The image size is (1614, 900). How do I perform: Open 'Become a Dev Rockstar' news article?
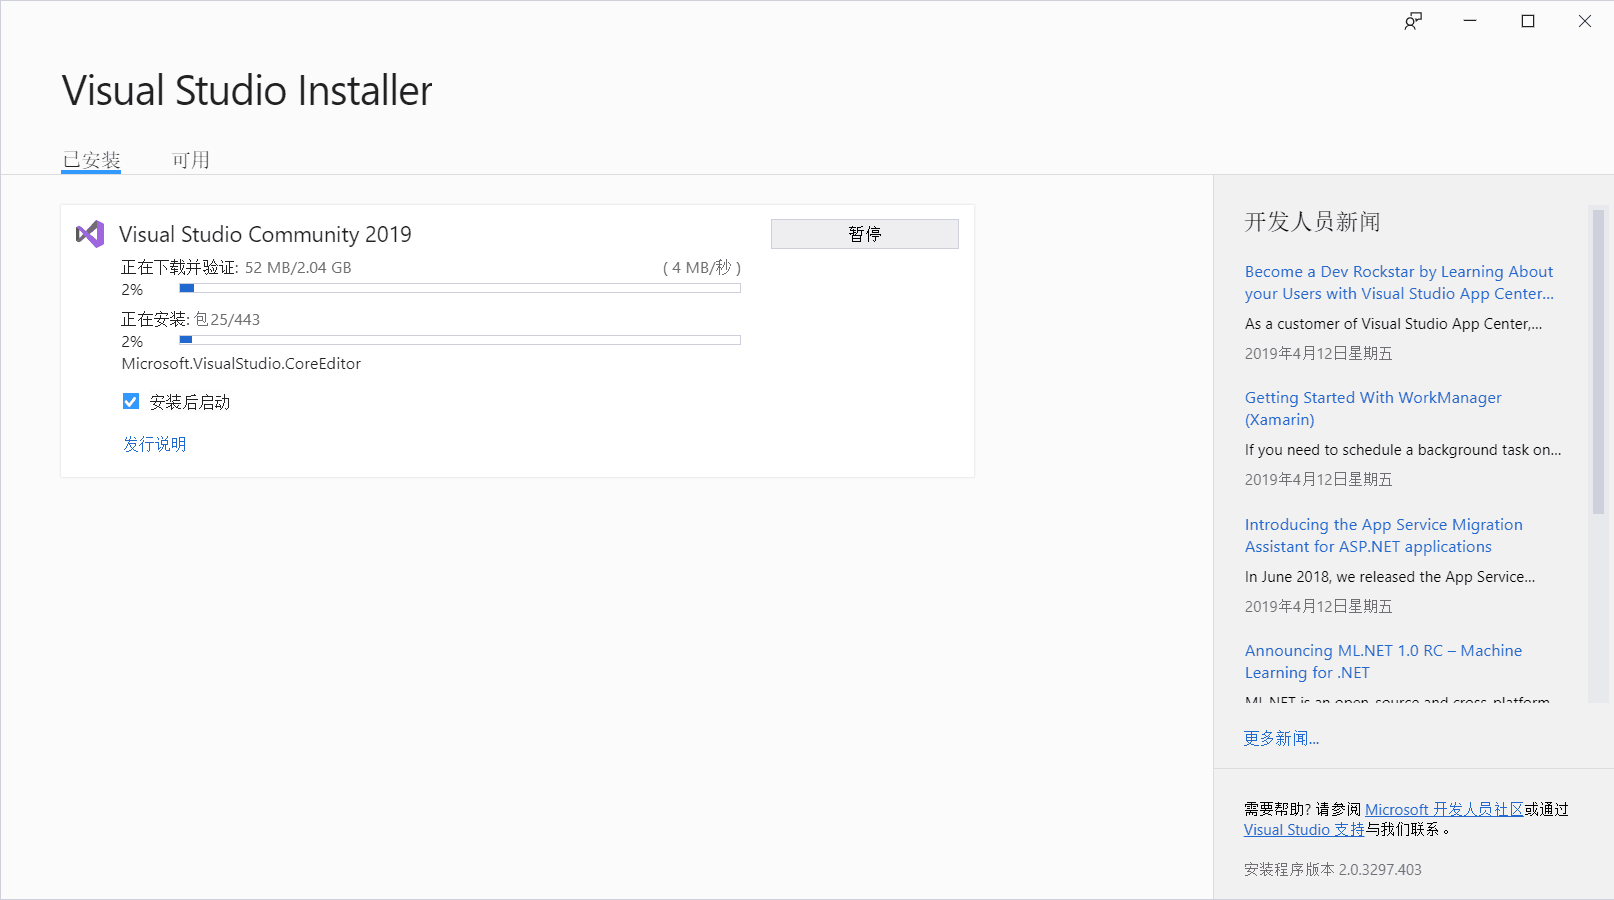[x=1399, y=282]
